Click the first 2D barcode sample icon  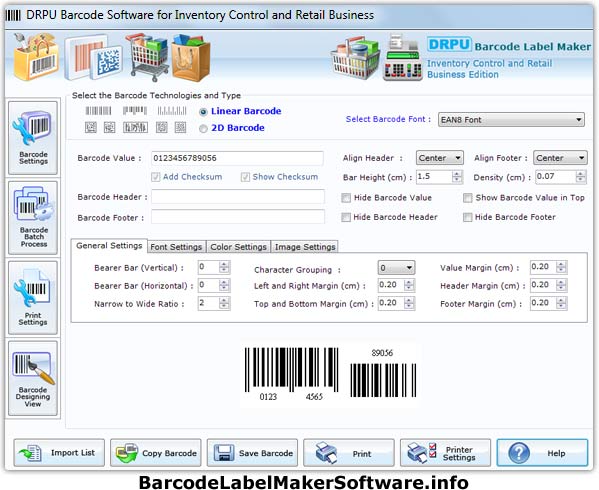[x=91, y=127]
